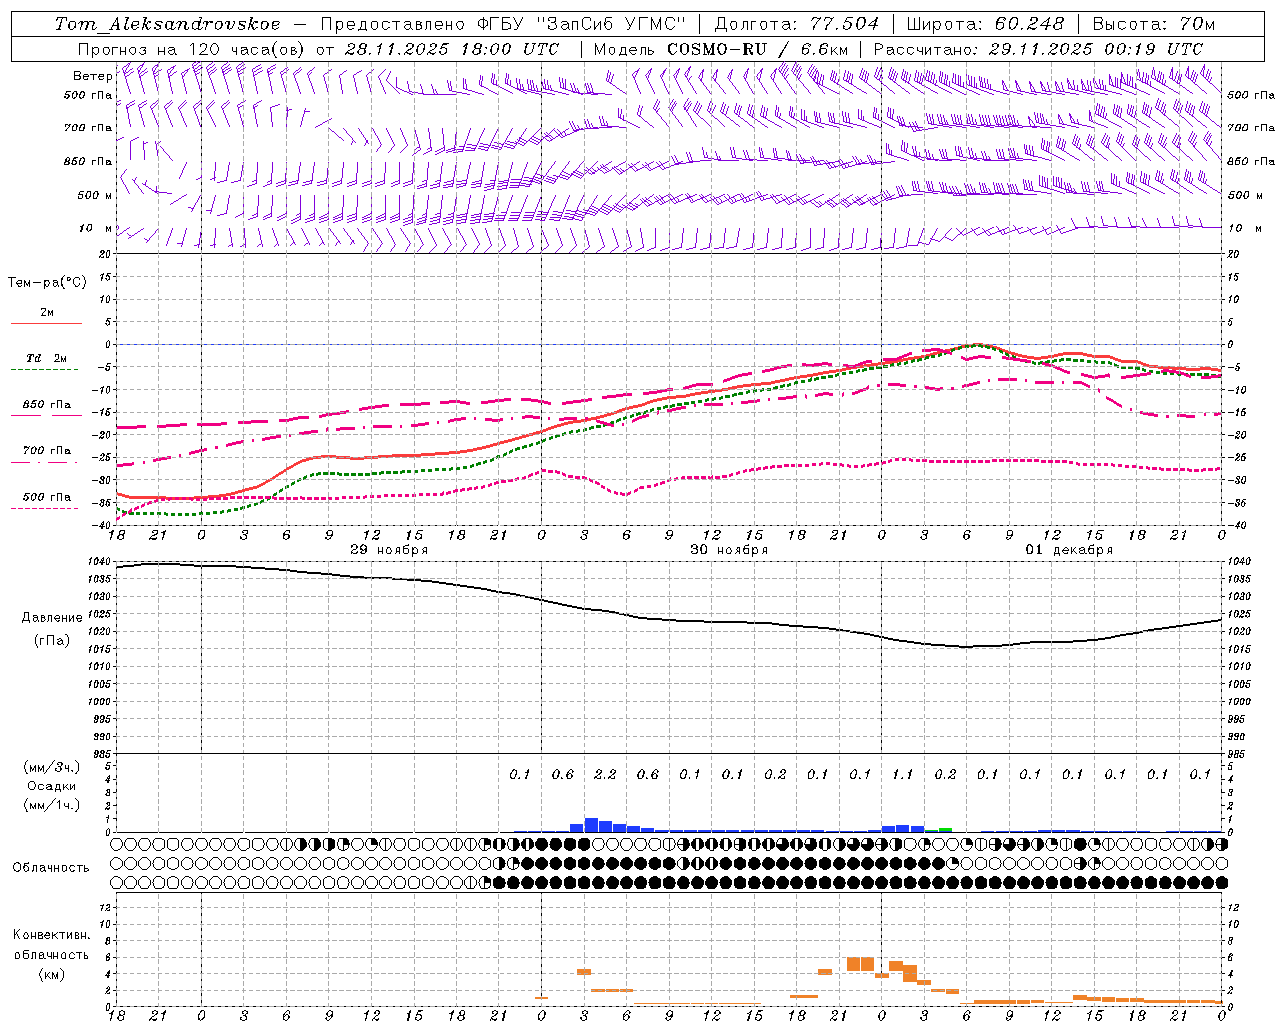Click the 'Конвективн.' convective cloud label
This screenshot has height=1024, width=1280.
point(52,935)
